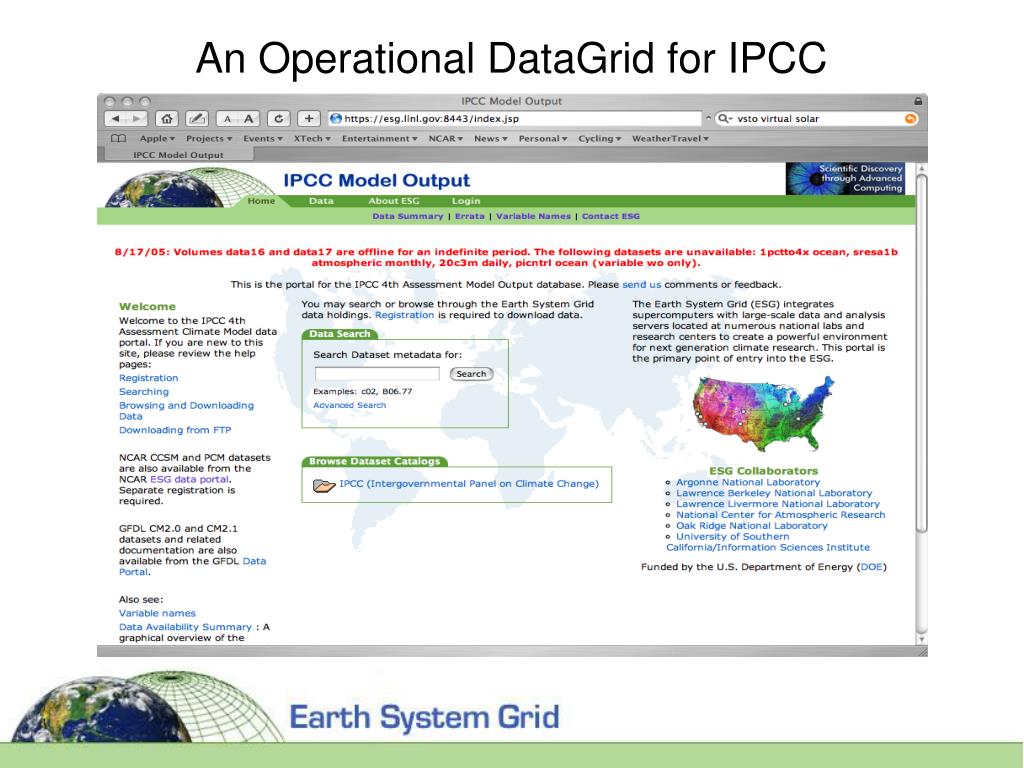Click the globe favicon in address bar

(x=336, y=119)
